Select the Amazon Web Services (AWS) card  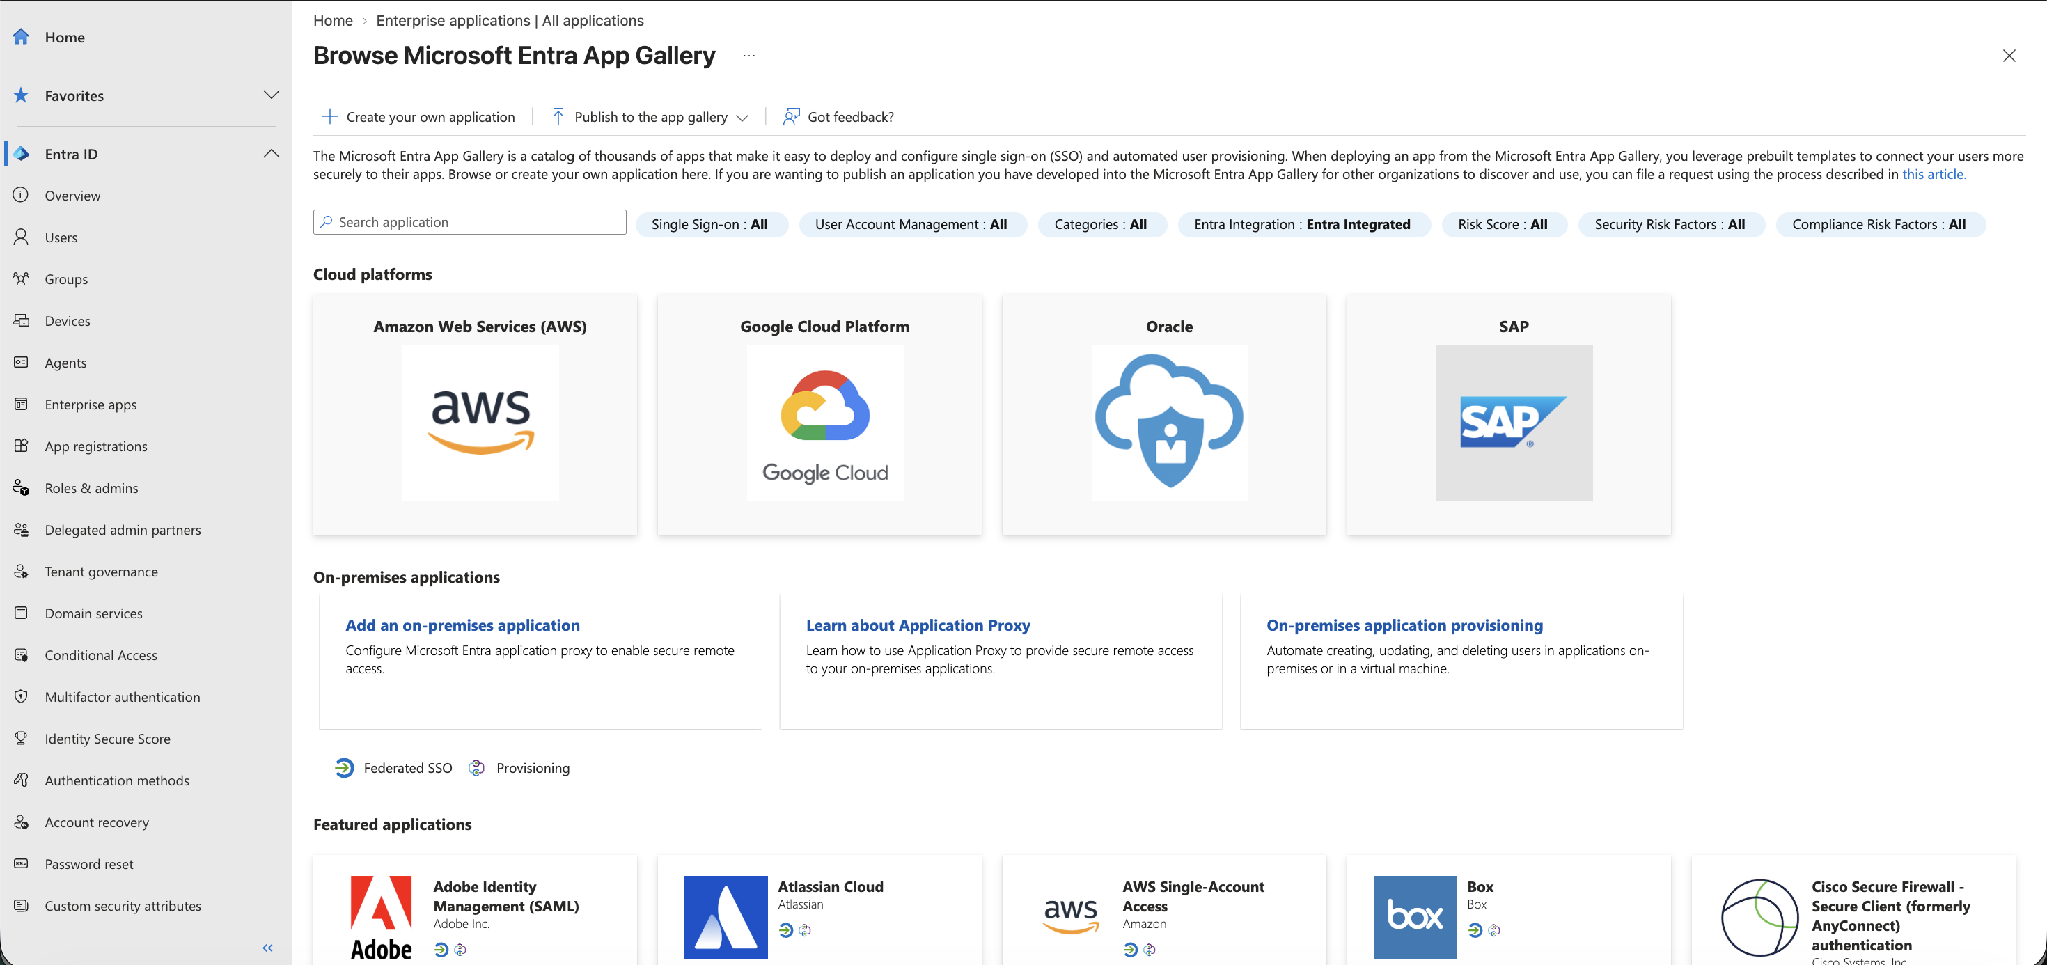[475, 415]
